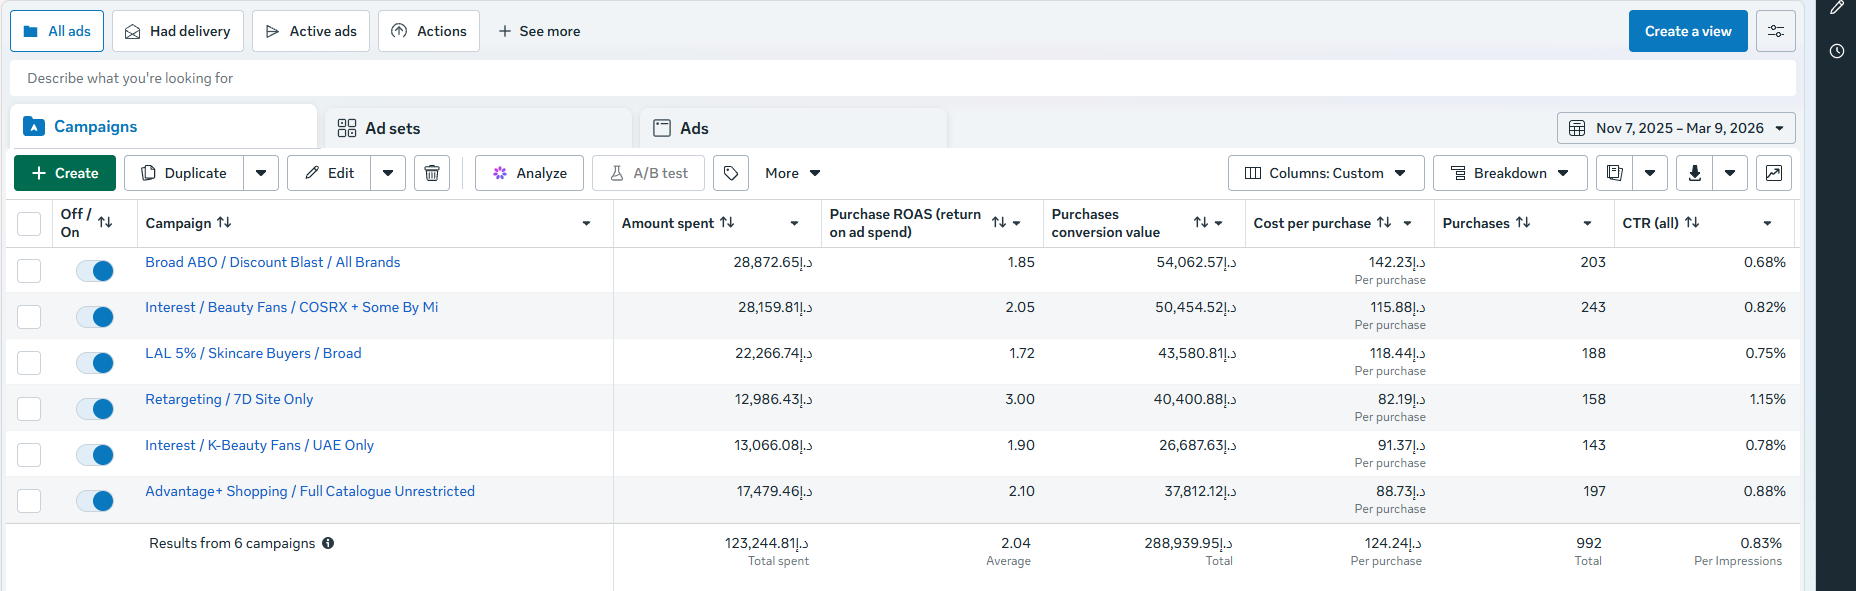
Task: Click the info icon beside results summary
Action: [x=328, y=543]
